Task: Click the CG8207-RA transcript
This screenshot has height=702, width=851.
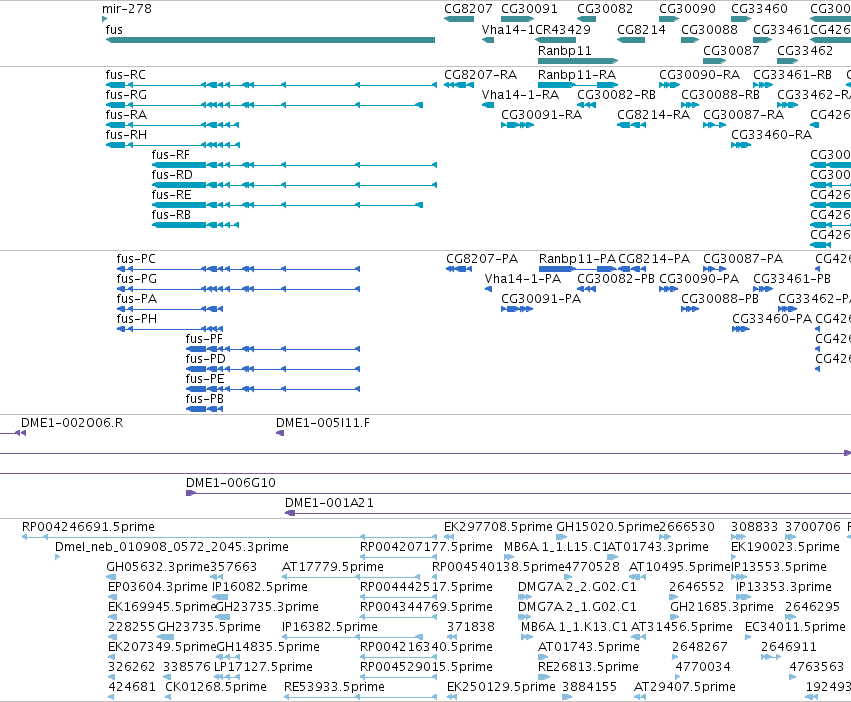Action: tap(459, 85)
